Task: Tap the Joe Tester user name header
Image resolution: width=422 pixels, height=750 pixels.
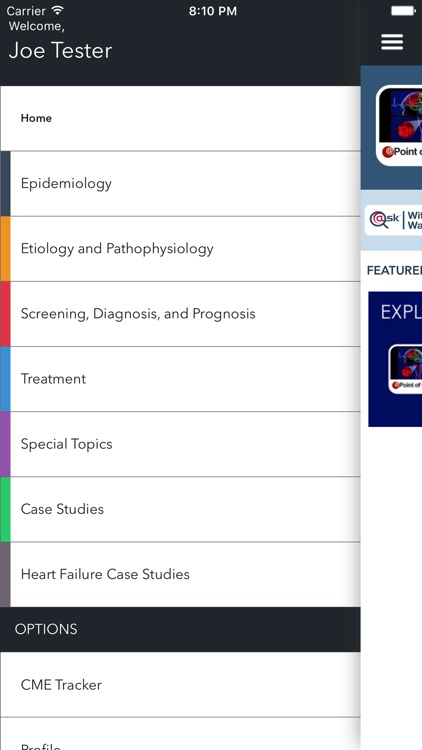Action: (x=60, y=51)
